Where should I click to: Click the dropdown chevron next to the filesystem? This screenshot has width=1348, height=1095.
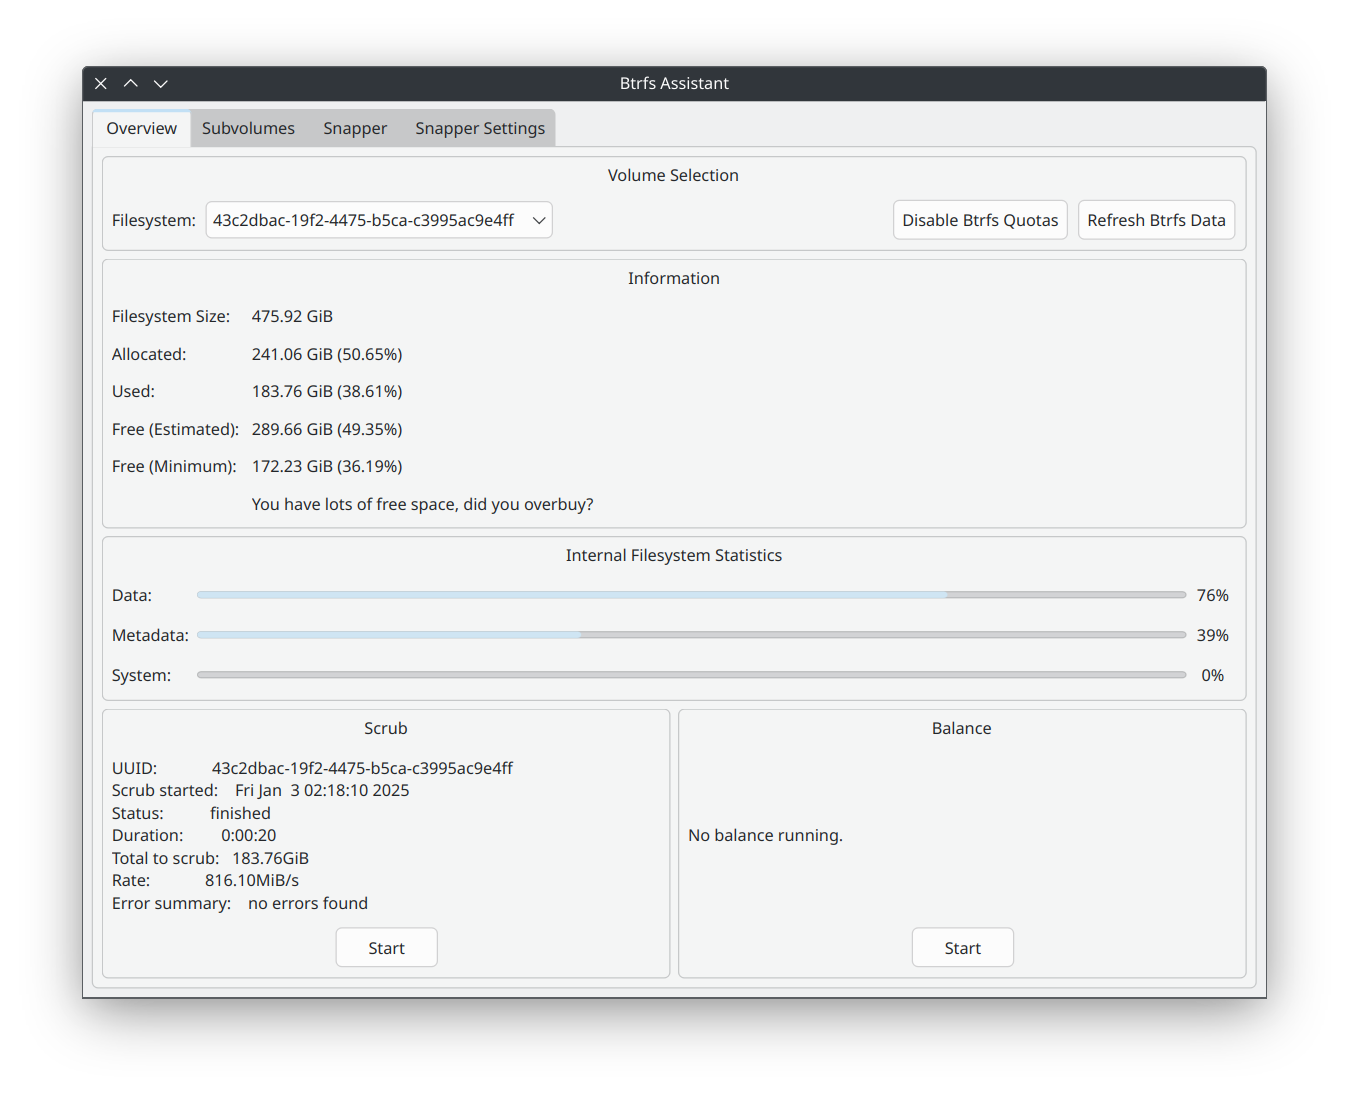pos(537,220)
